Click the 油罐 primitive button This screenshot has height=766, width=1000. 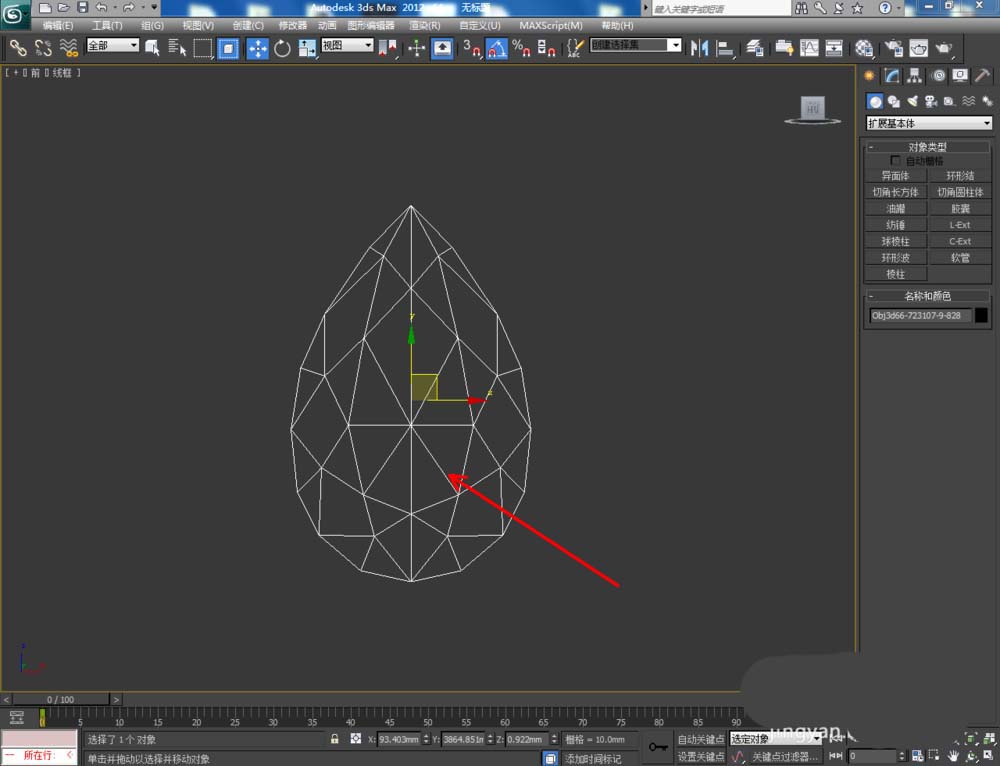(895, 209)
